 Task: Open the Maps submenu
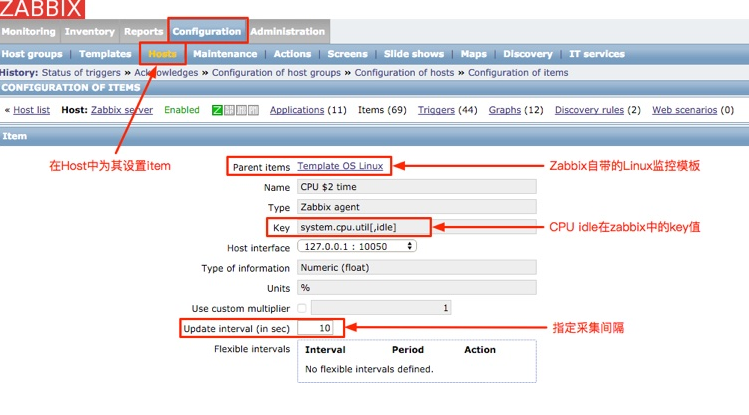click(473, 54)
